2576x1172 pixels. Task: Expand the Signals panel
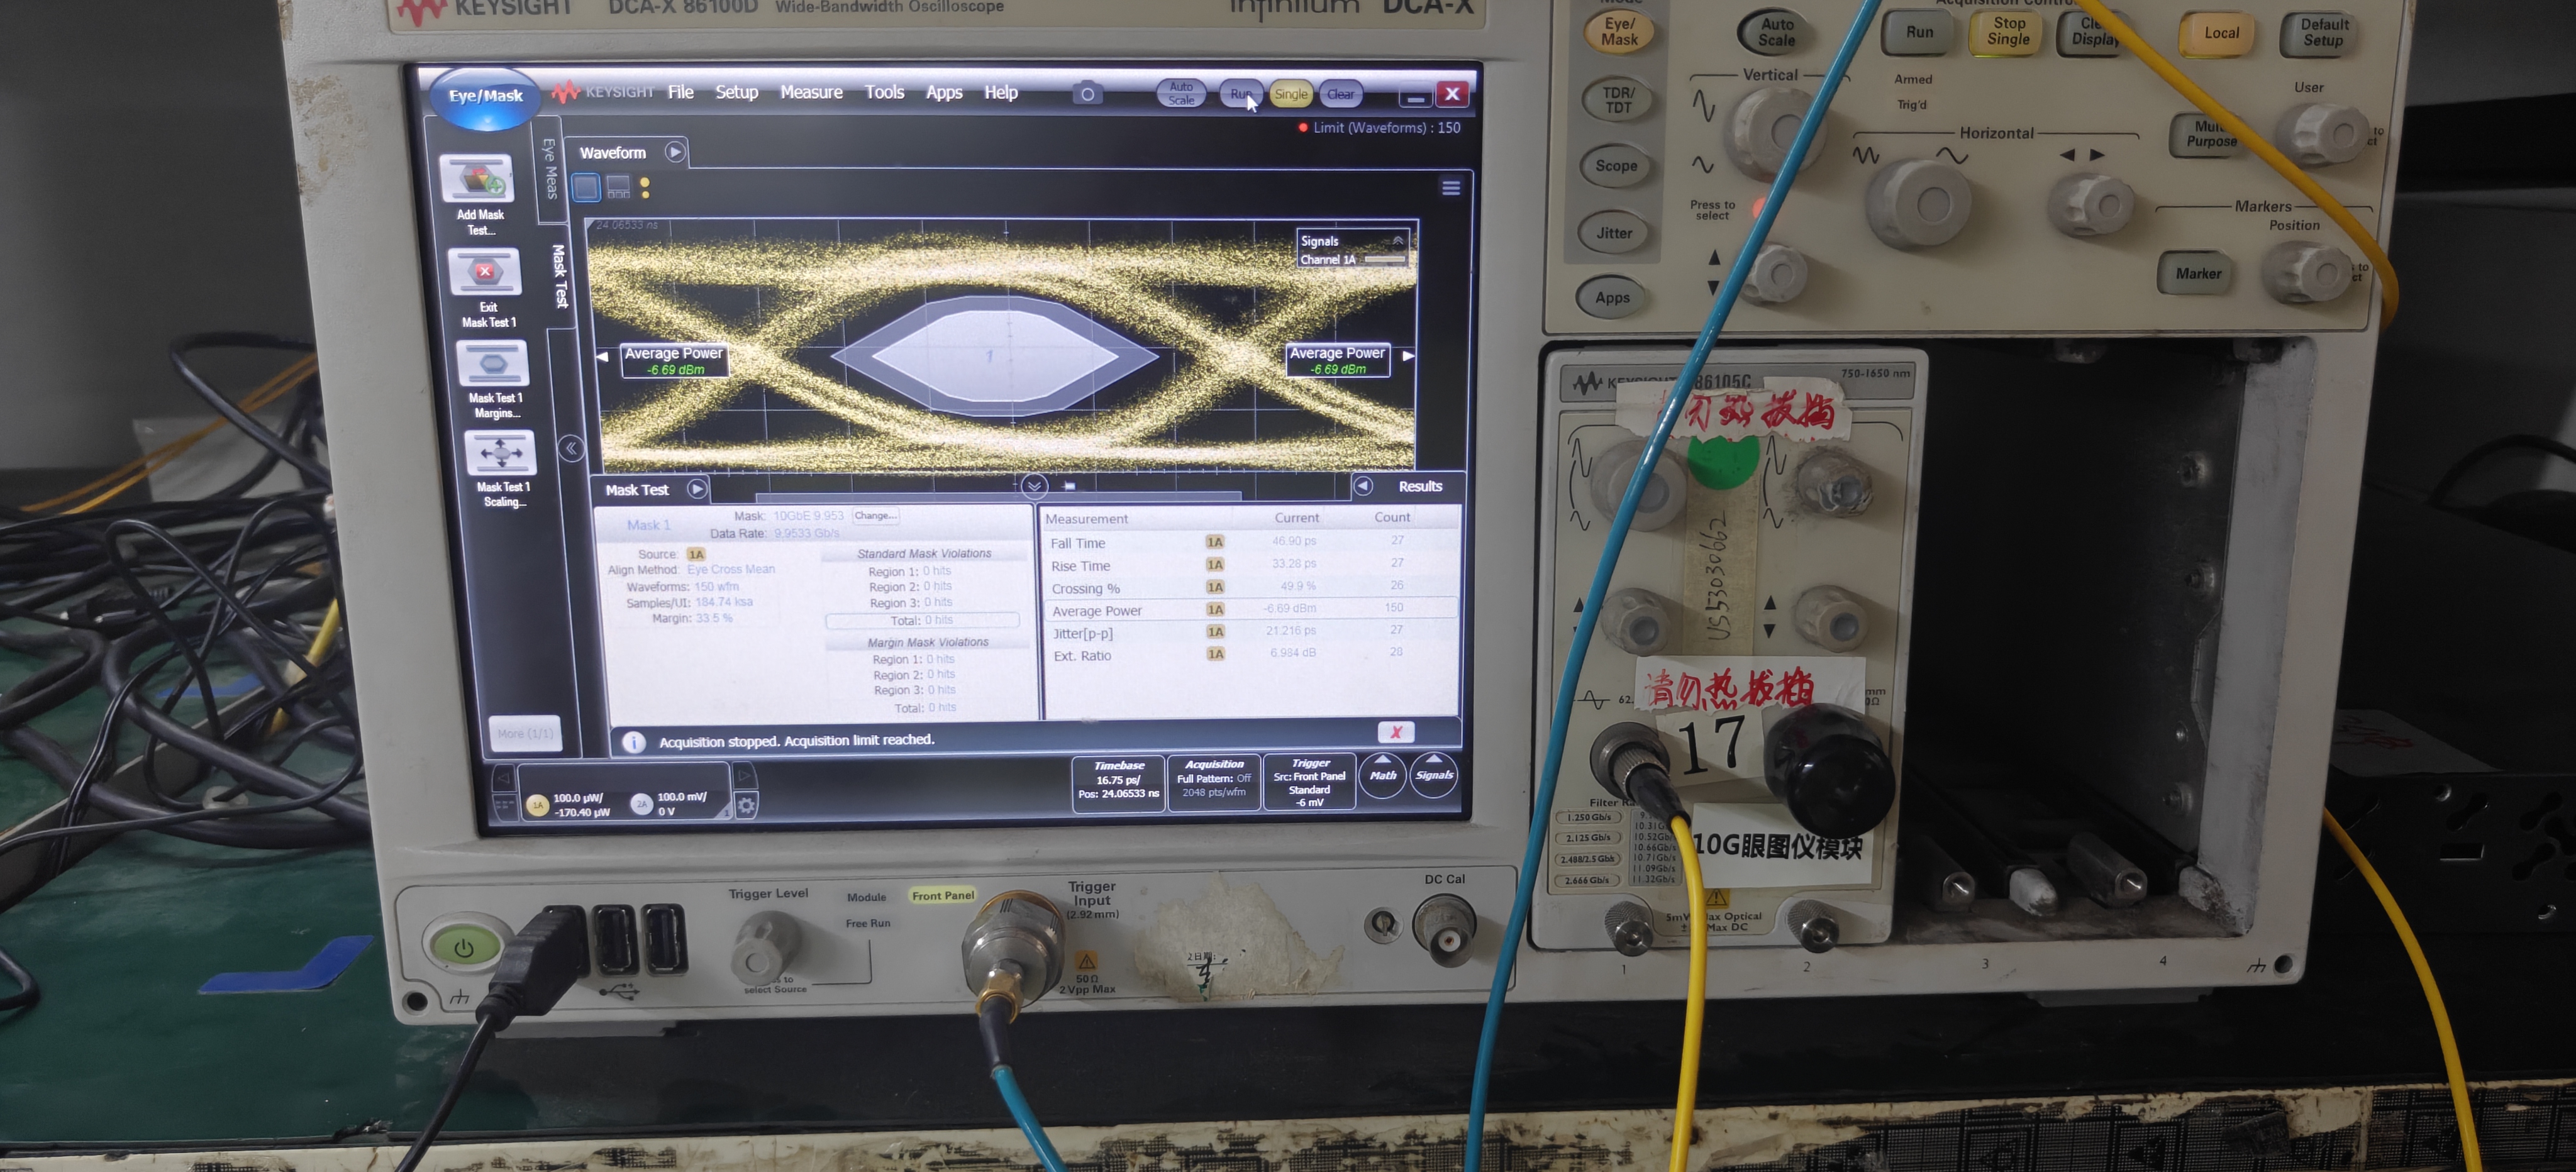point(1434,775)
